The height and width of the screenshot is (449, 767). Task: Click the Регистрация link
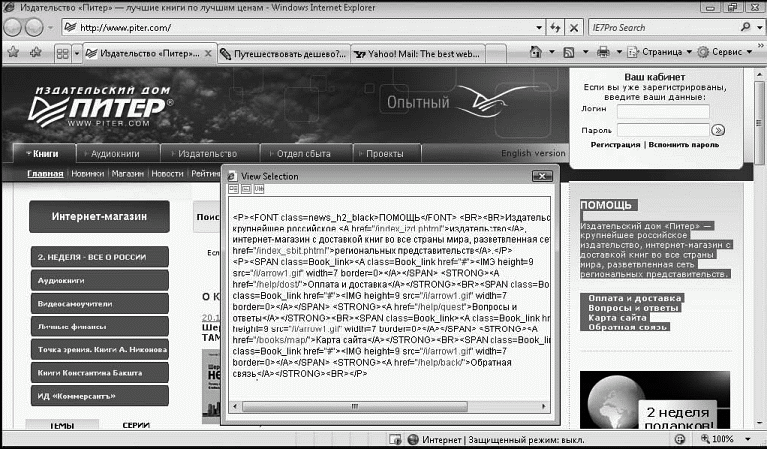coord(616,145)
